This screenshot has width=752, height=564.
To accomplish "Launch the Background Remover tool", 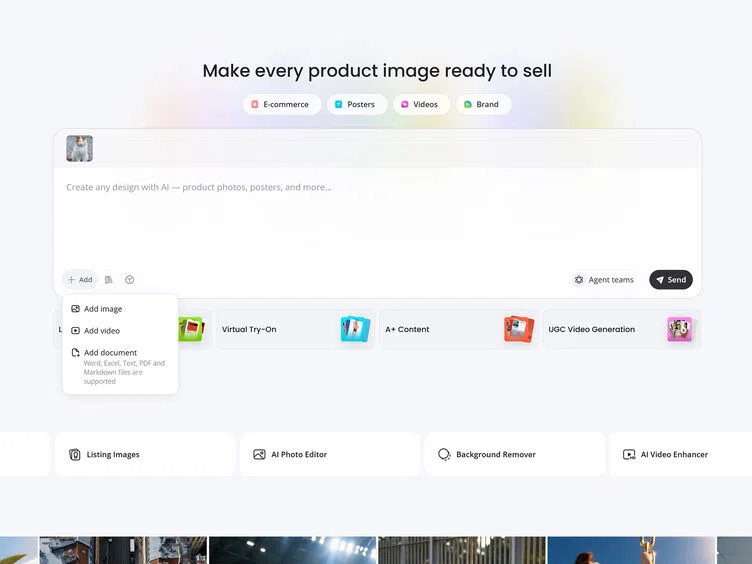I will coord(515,454).
